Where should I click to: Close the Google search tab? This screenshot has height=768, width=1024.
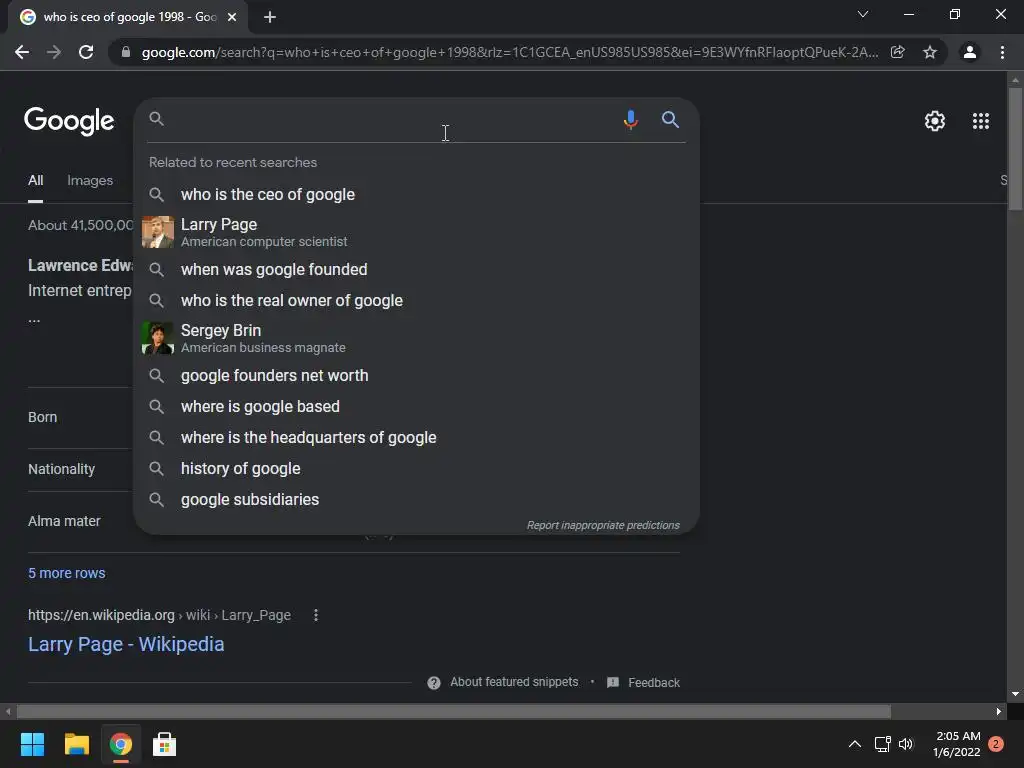pos(232,17)
